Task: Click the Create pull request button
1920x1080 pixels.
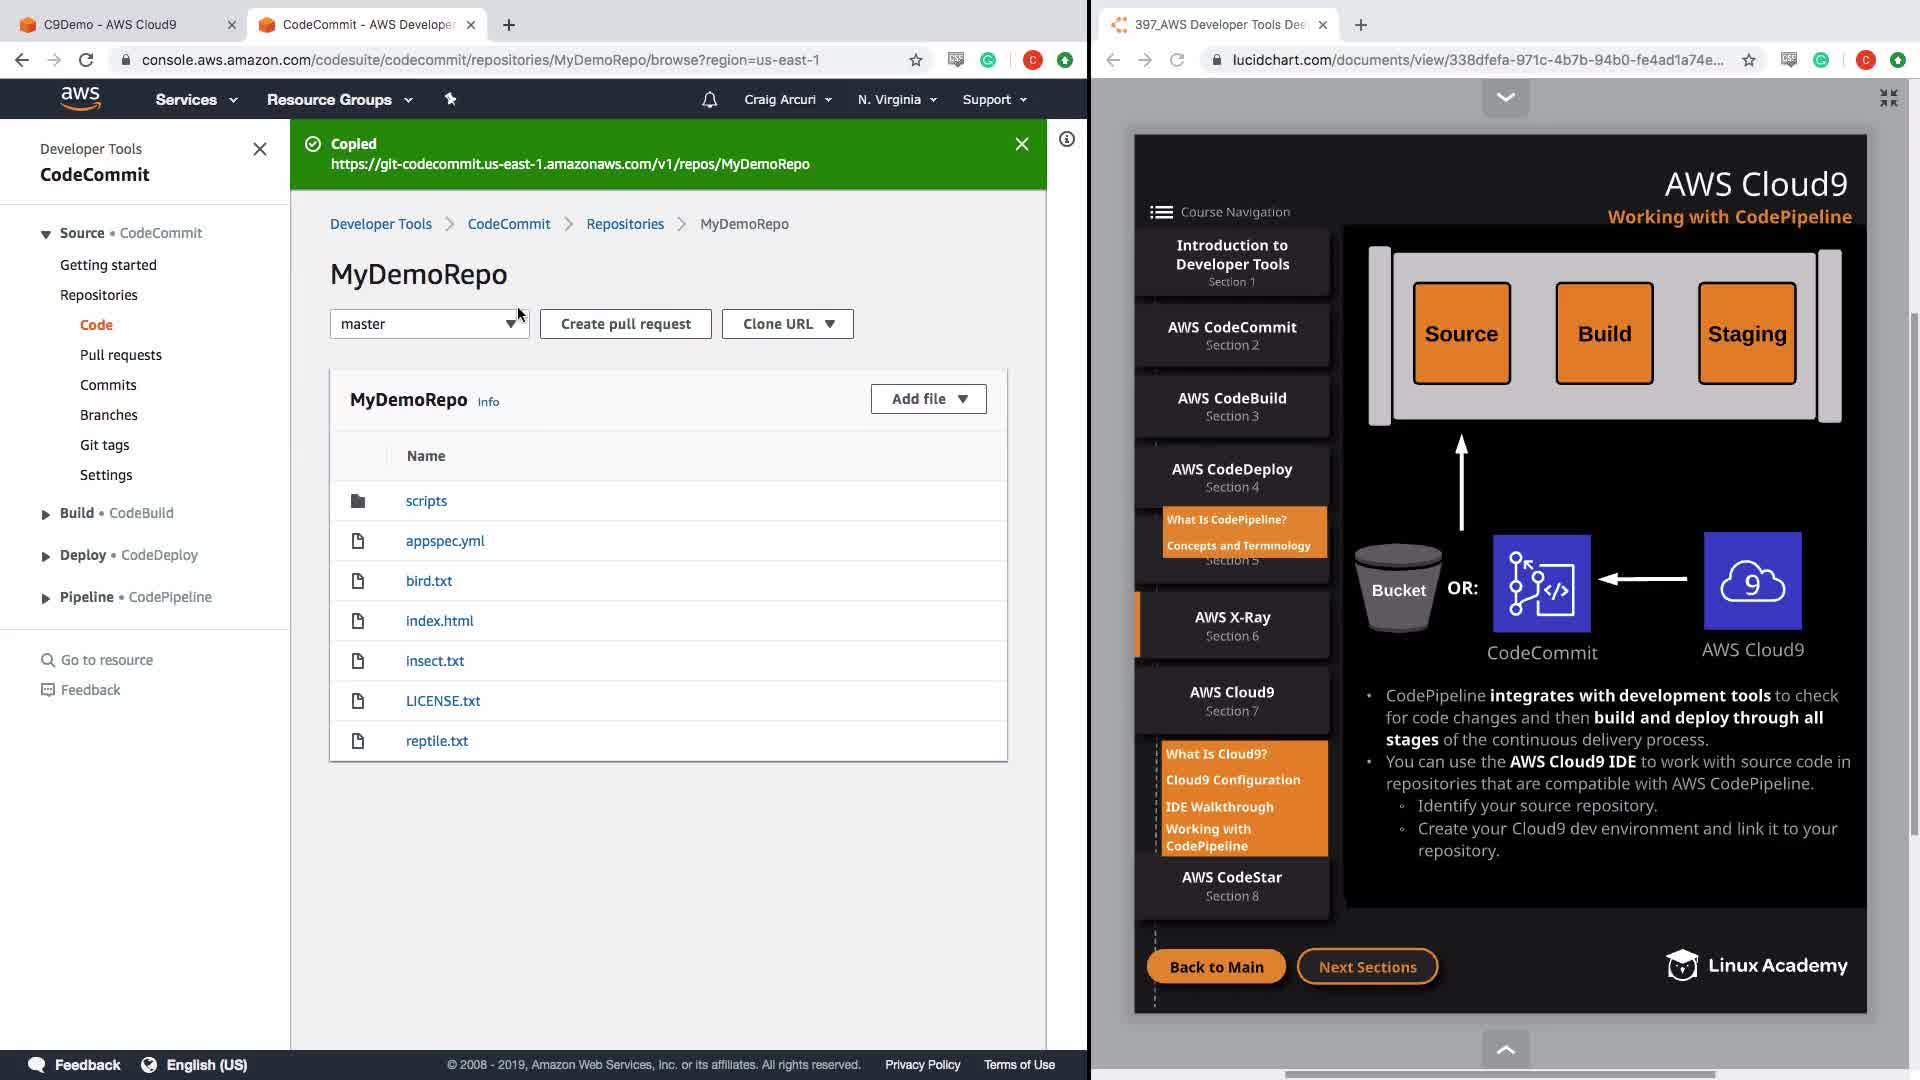Action: 625,324
